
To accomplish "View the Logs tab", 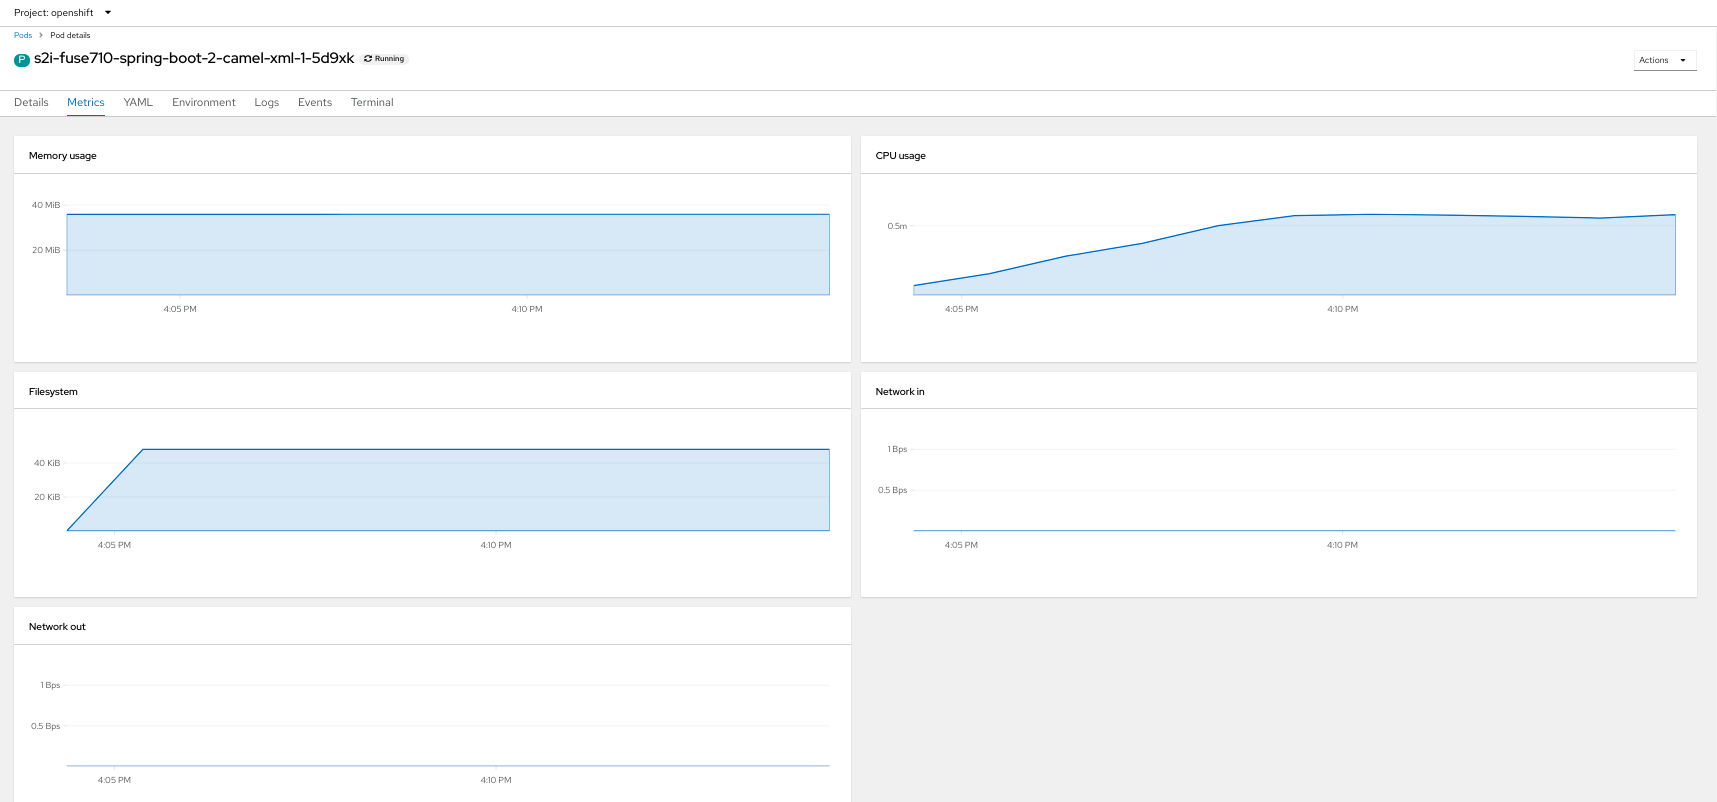I will pyautogui.click(x=266, y=102).
